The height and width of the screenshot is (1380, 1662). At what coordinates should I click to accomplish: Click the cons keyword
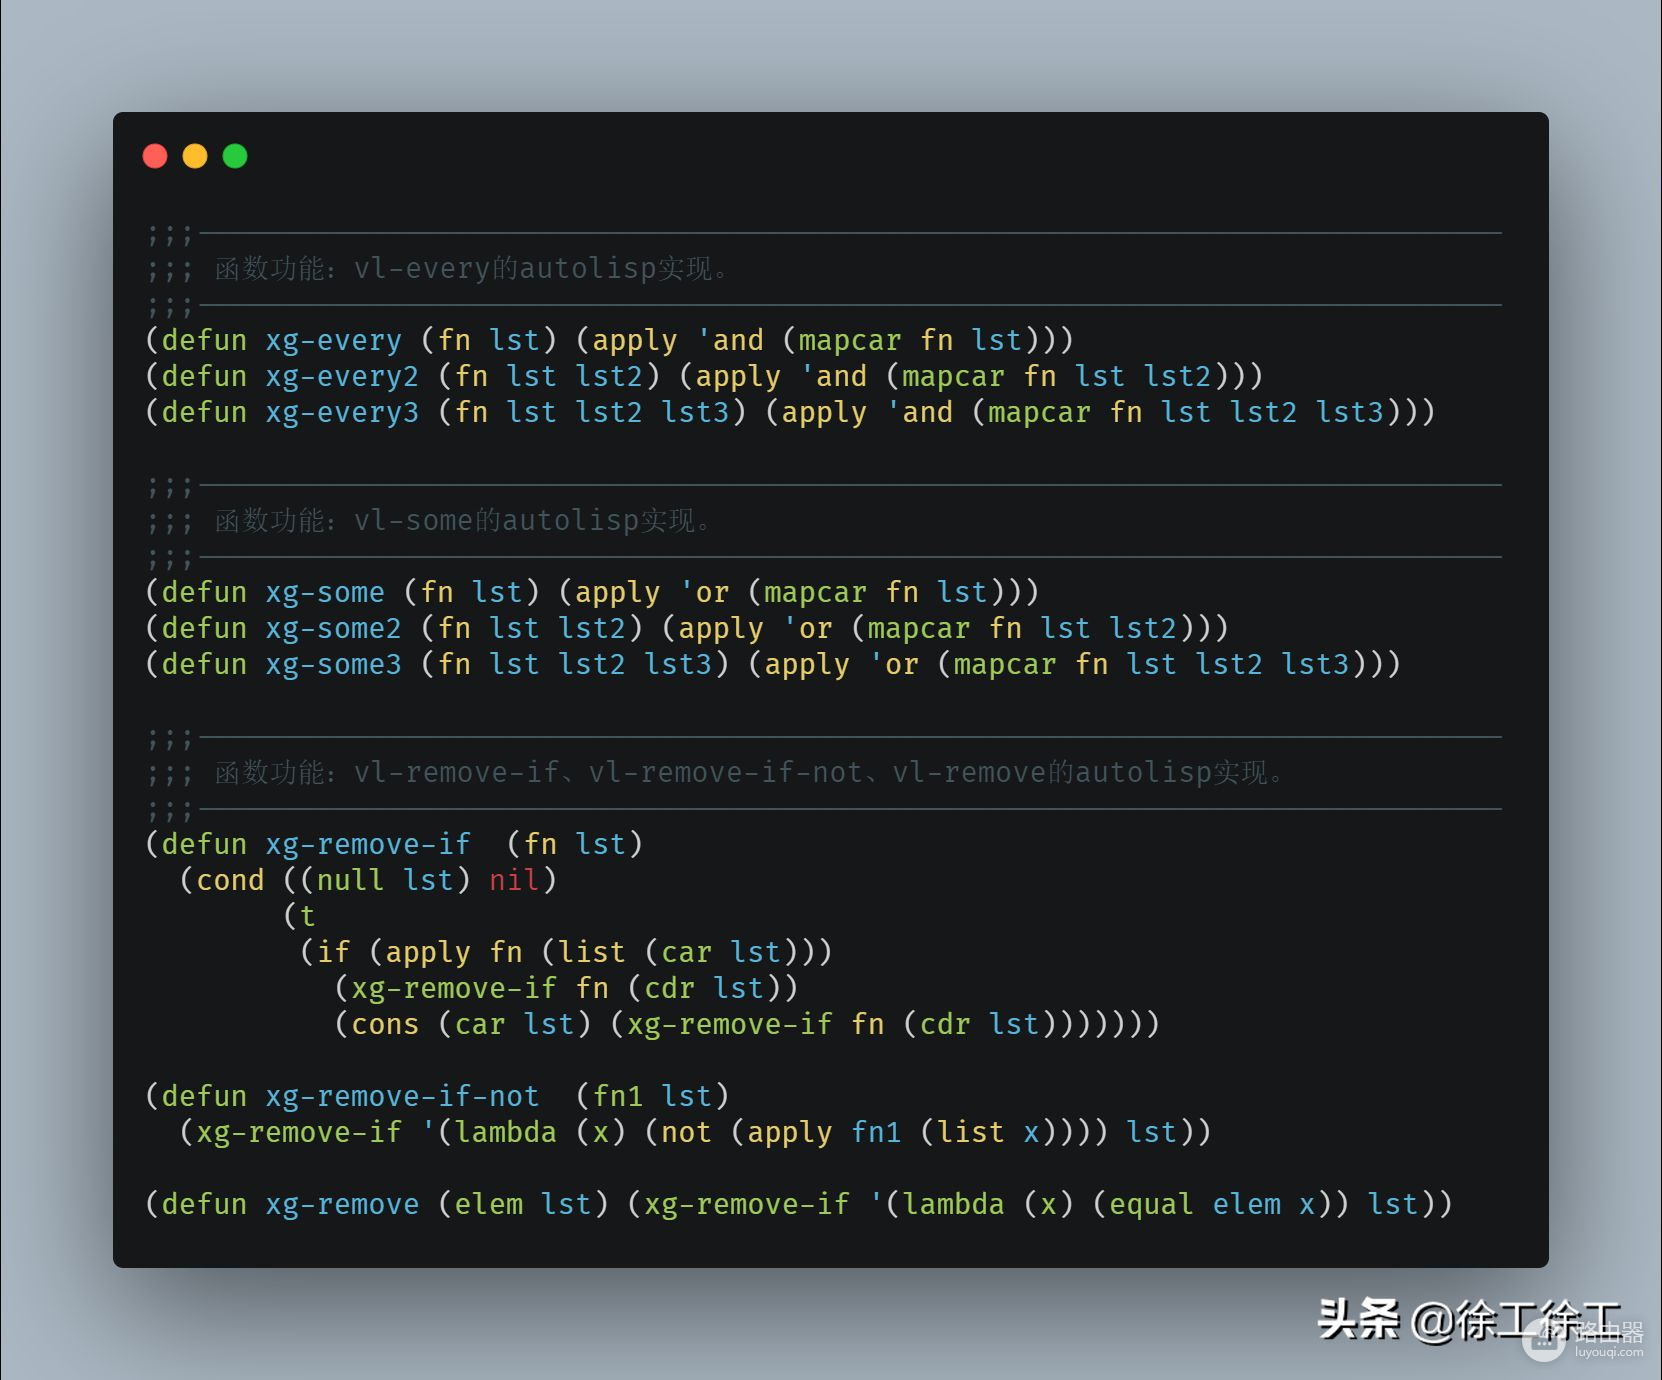coord(385,1025)
